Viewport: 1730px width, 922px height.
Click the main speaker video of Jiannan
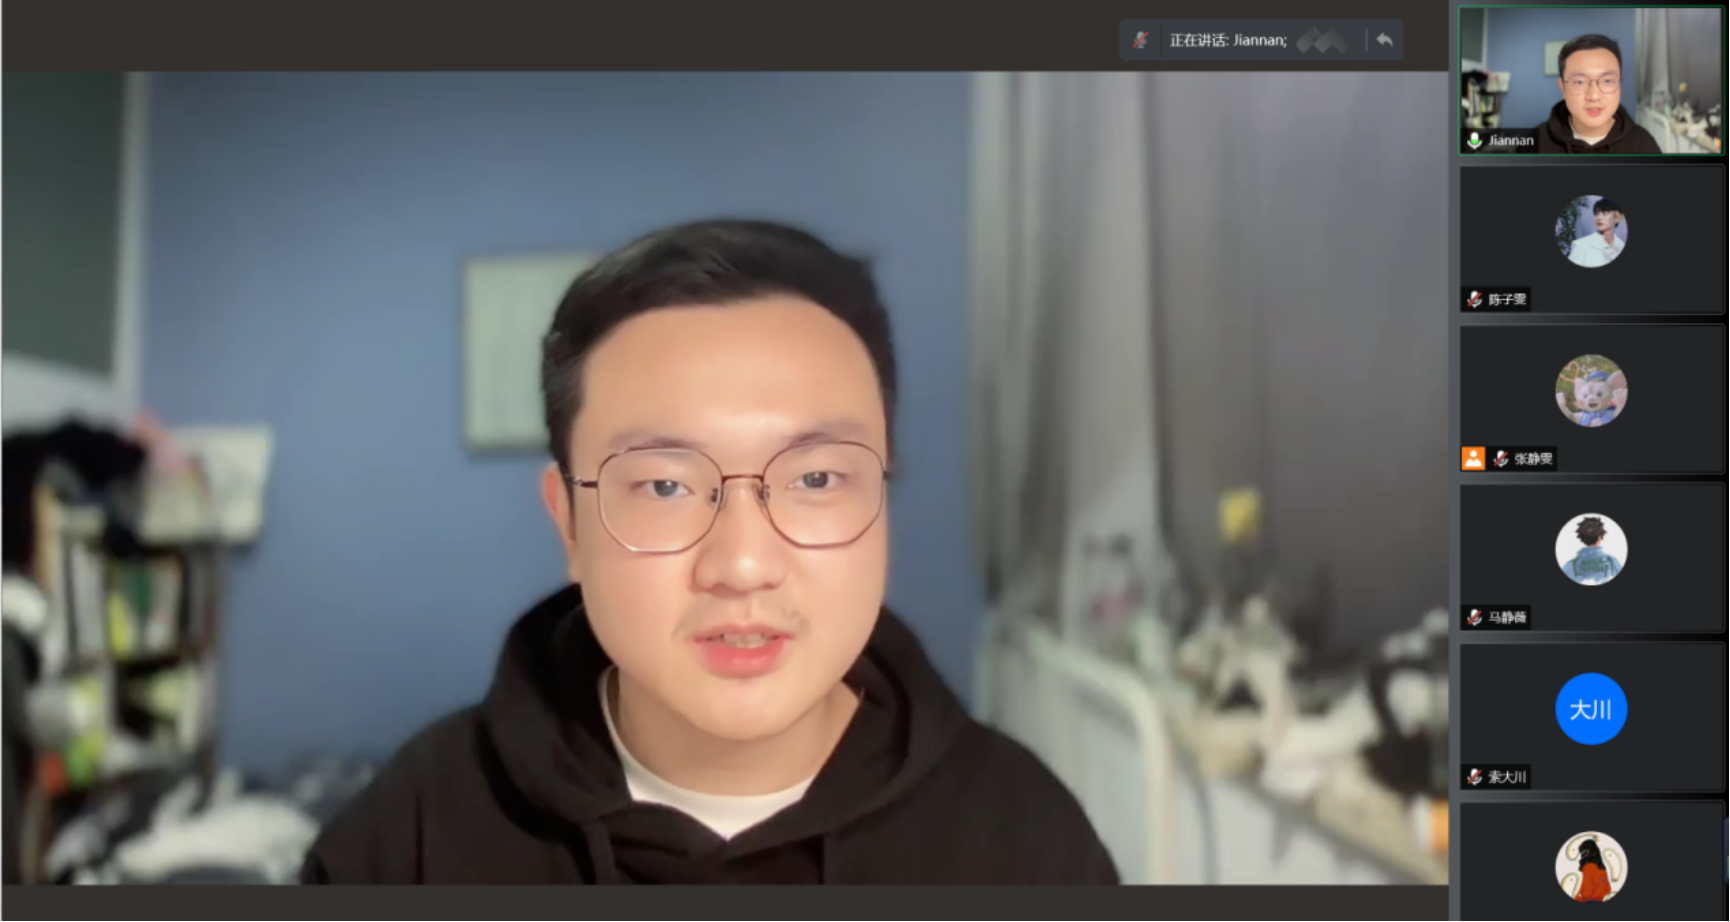724,478
